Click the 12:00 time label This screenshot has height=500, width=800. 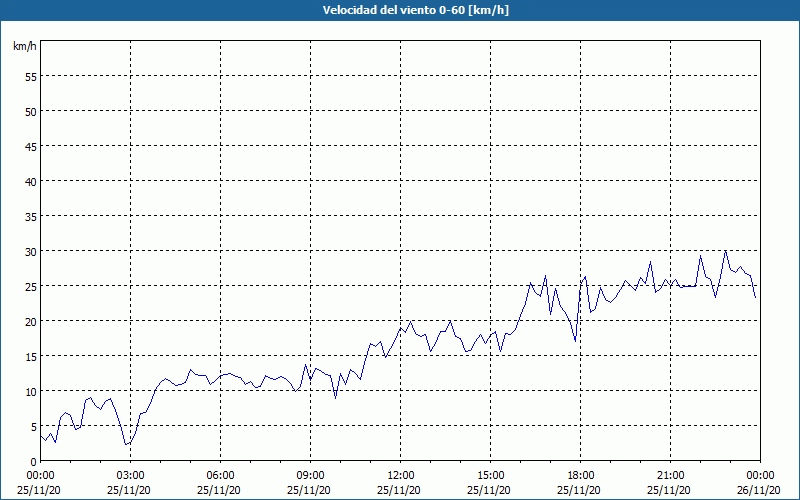[x=401, y=476]
